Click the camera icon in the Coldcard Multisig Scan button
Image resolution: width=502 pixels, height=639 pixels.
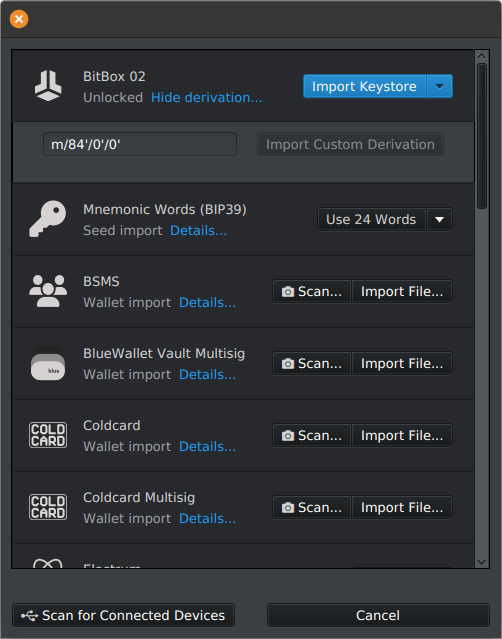[288, 508]
